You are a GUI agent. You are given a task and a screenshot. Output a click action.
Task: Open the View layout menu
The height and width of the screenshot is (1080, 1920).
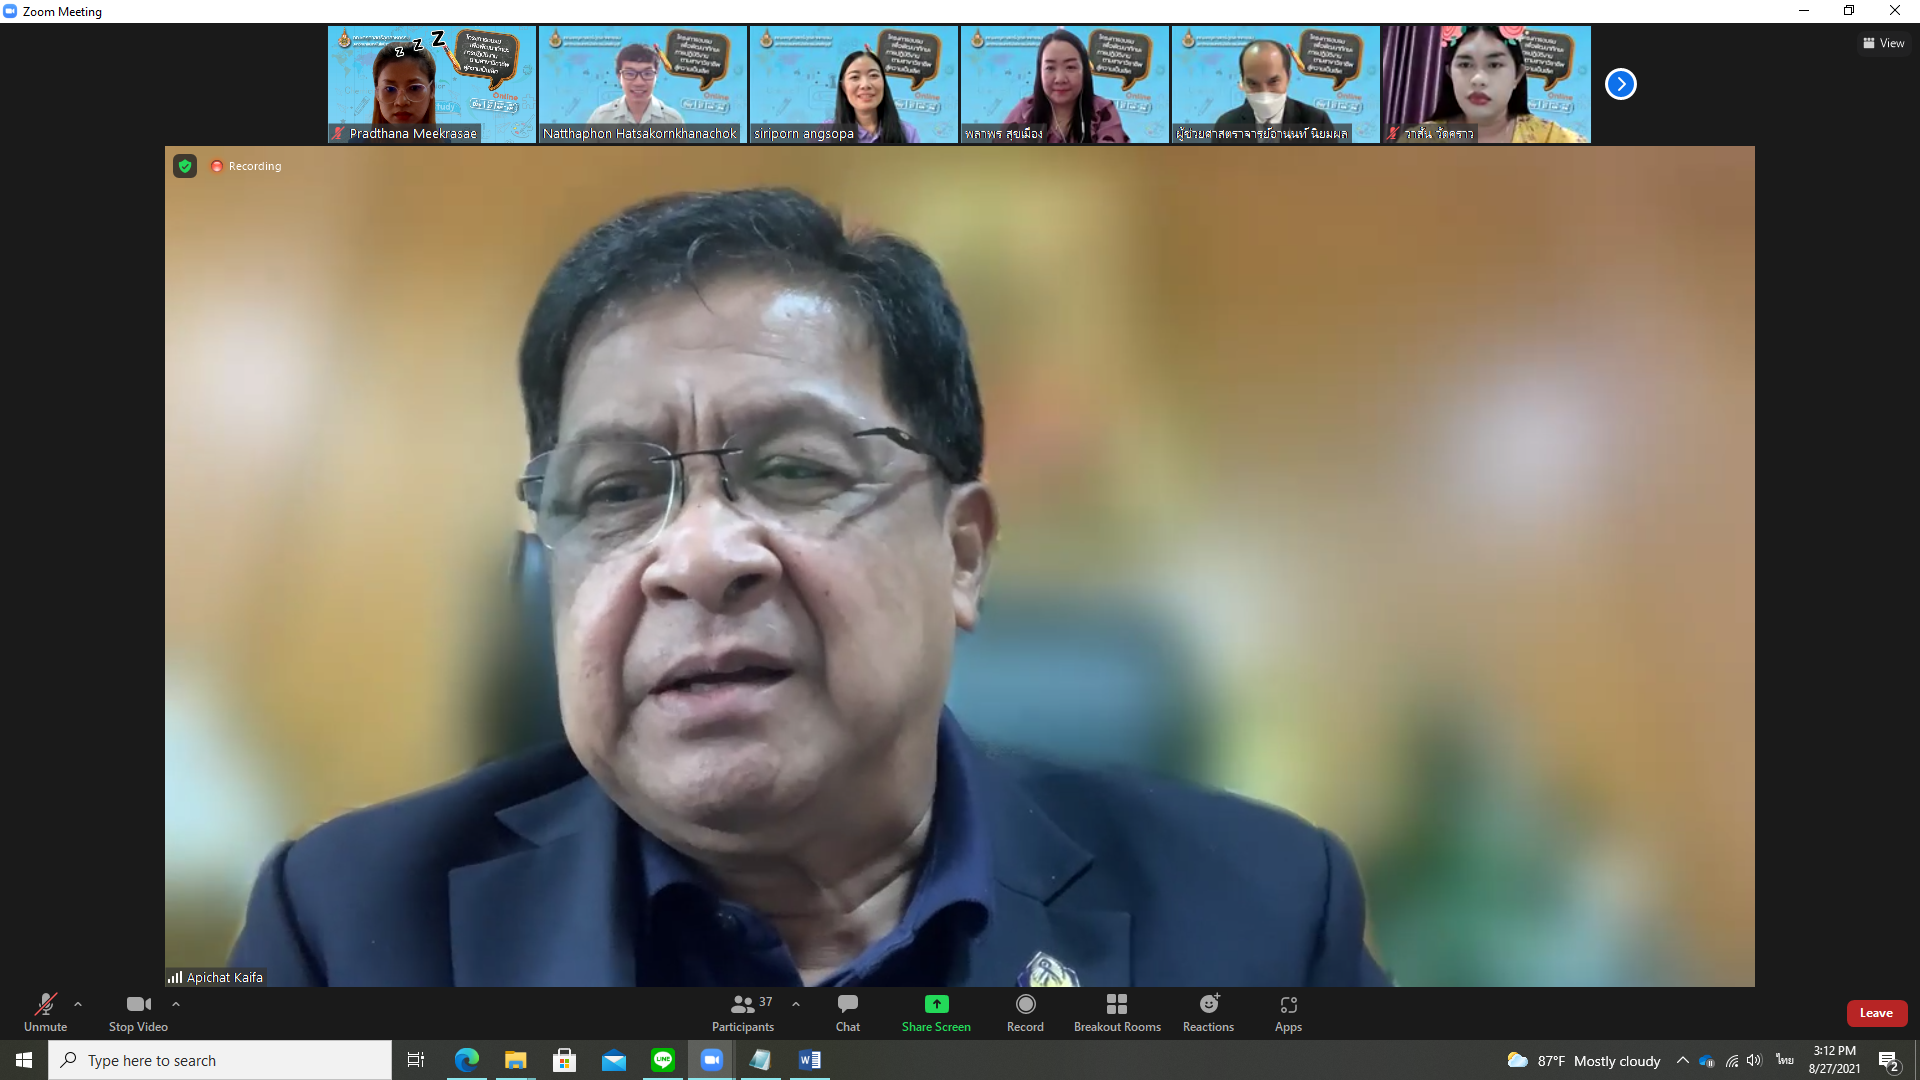coord(1883,43)
